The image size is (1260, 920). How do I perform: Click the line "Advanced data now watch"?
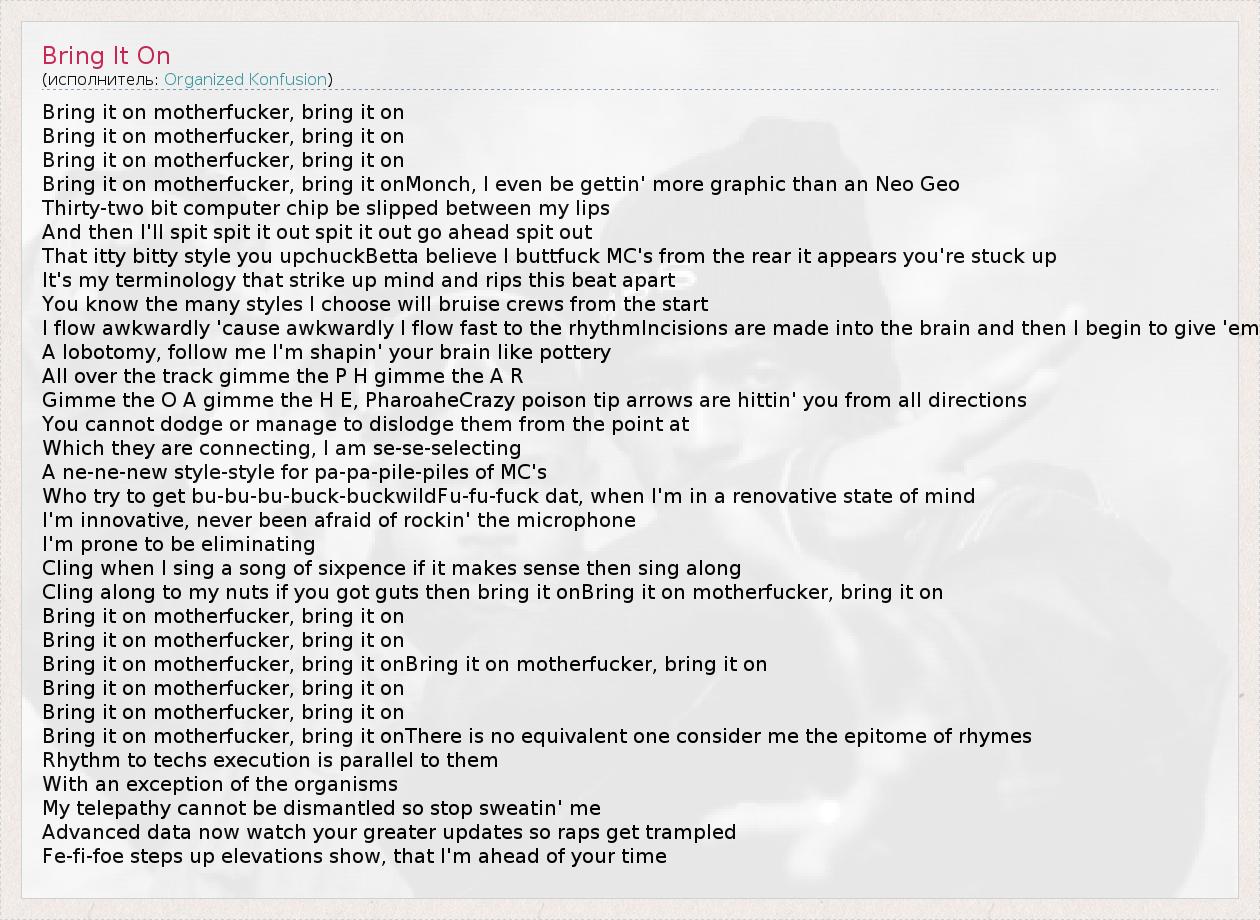[x=389, y=832]
